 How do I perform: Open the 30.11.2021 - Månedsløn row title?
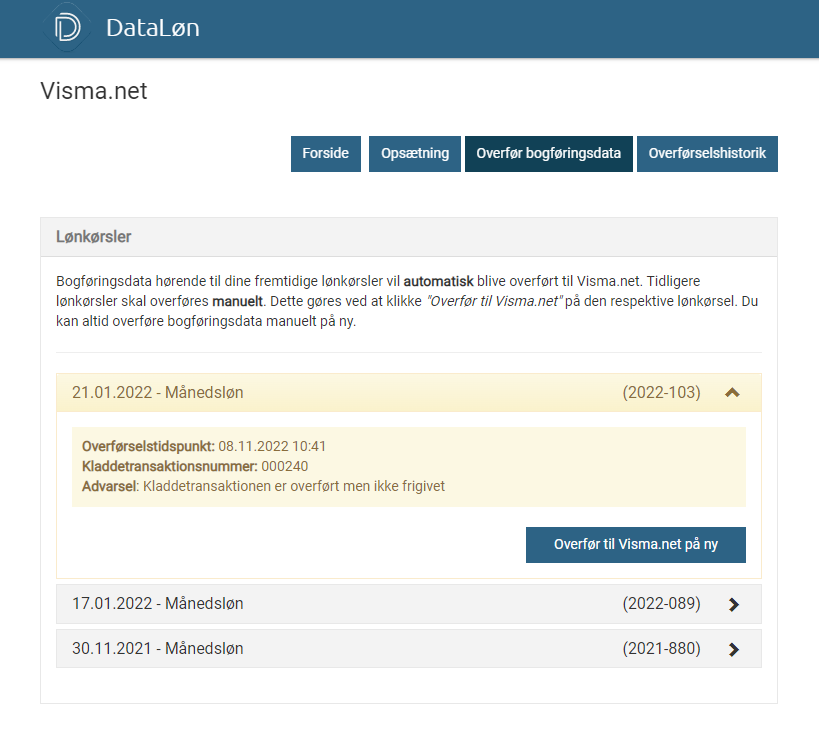158,649
